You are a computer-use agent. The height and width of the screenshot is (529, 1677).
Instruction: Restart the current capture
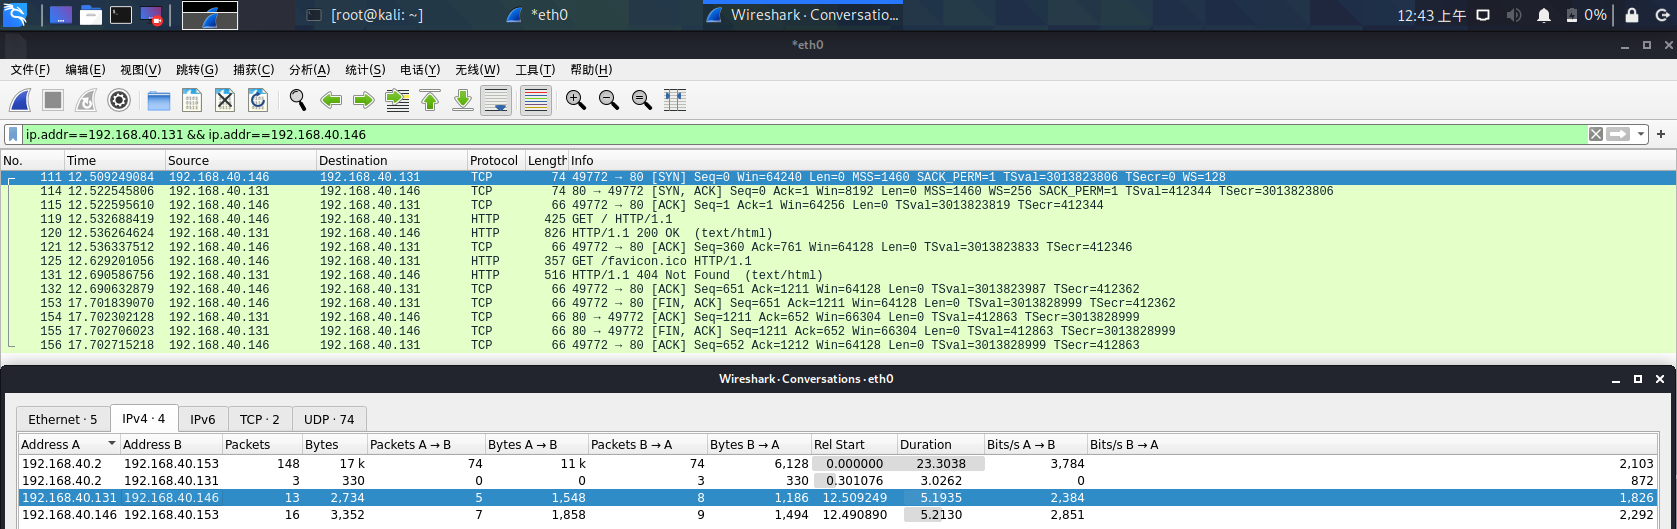(x=86, y=100)
